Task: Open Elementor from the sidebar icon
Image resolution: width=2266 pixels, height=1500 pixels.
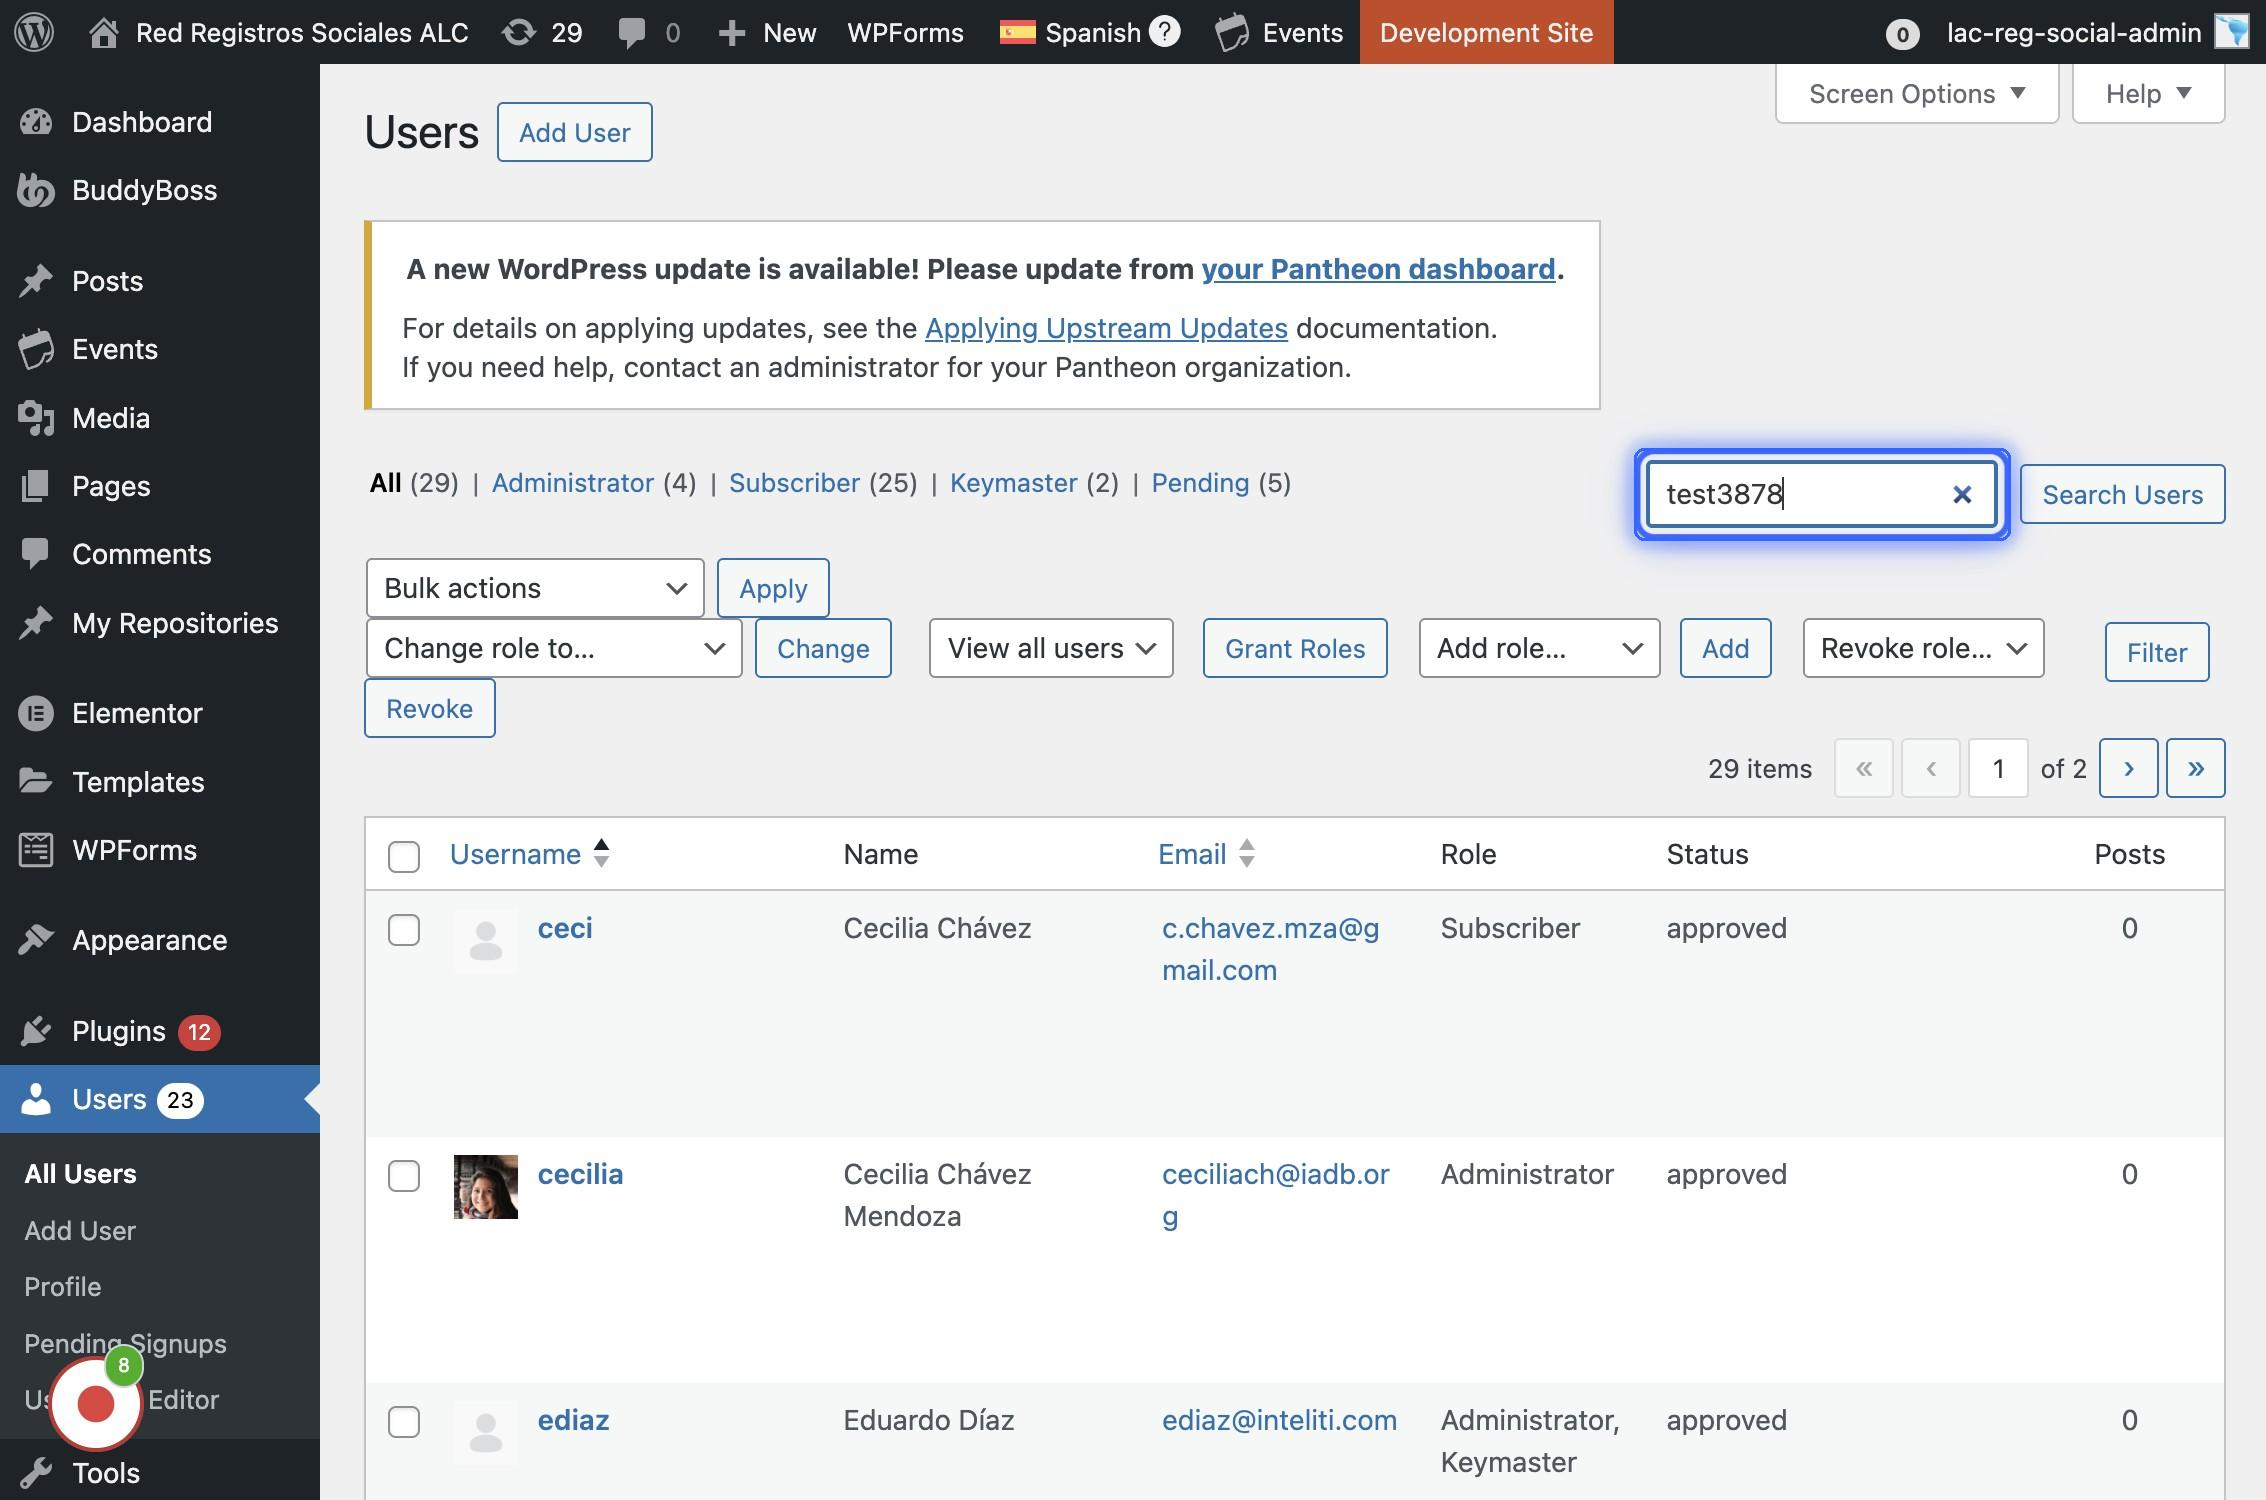Action: 36,713
